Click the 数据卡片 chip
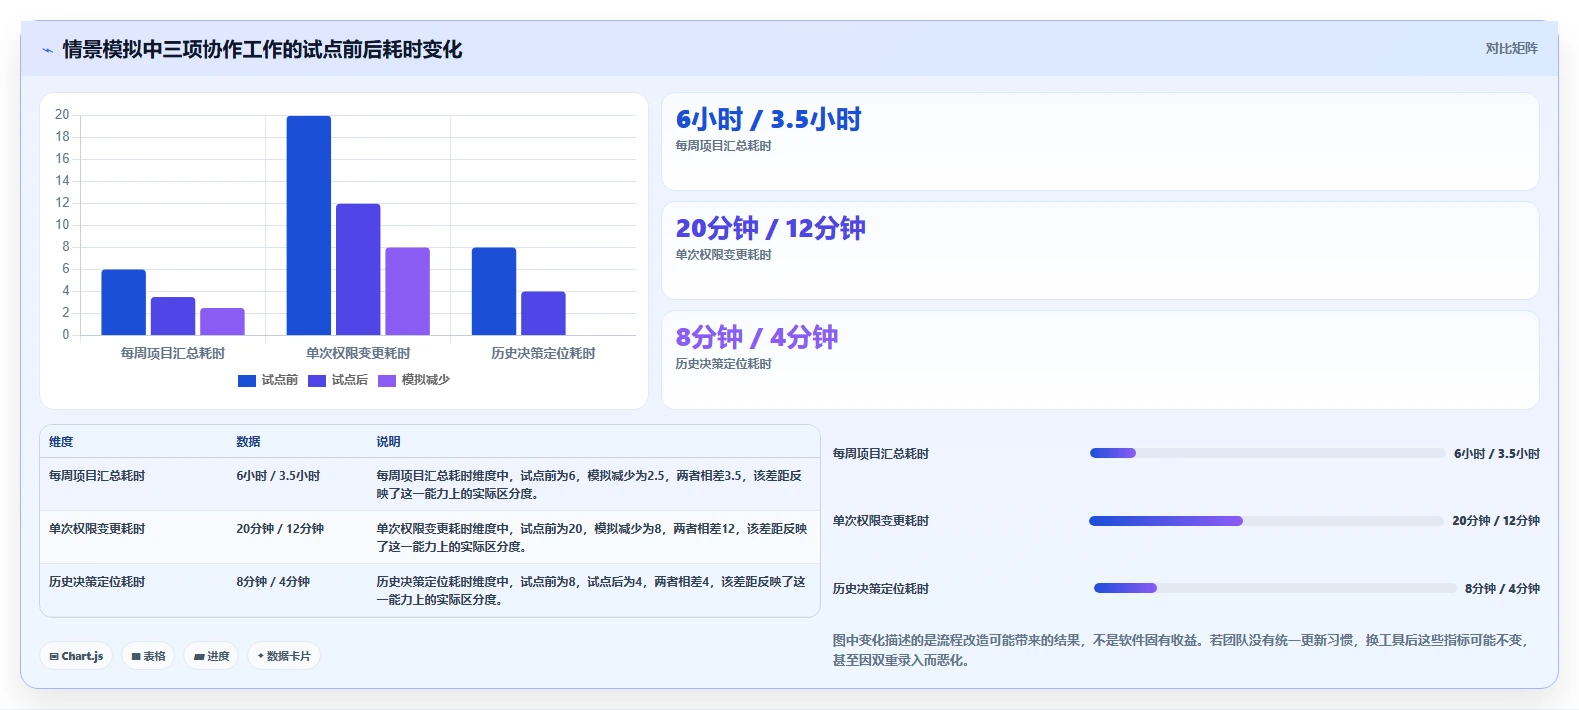 [284, 656]
